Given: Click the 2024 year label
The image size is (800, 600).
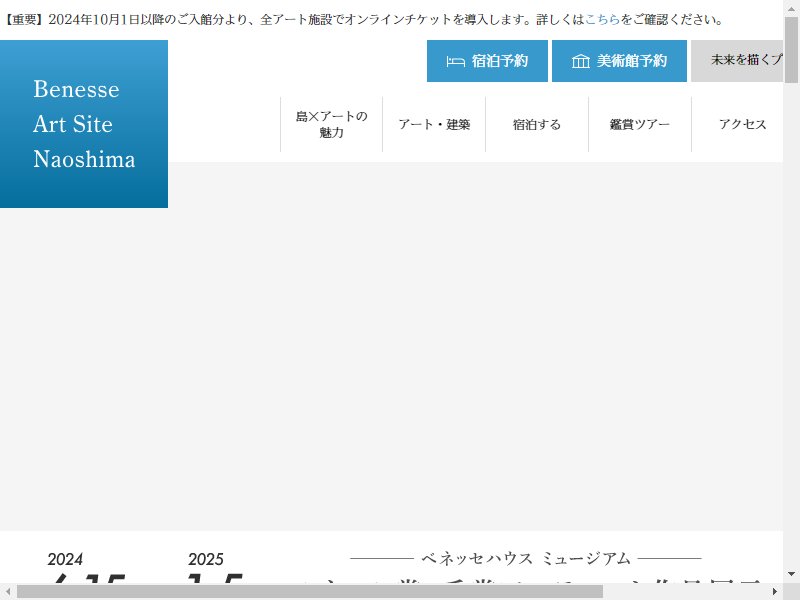Looking at the screenshot, I should [65, 559].
